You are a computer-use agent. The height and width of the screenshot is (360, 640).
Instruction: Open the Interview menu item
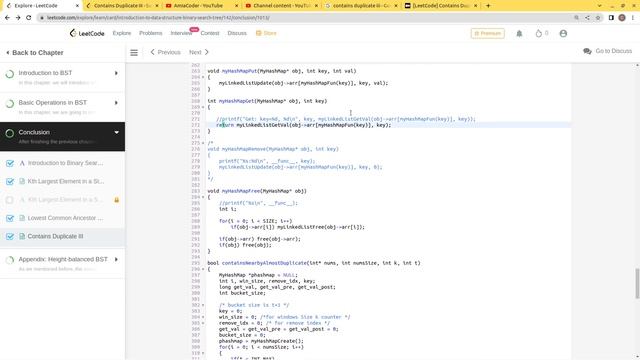(181, 33)
